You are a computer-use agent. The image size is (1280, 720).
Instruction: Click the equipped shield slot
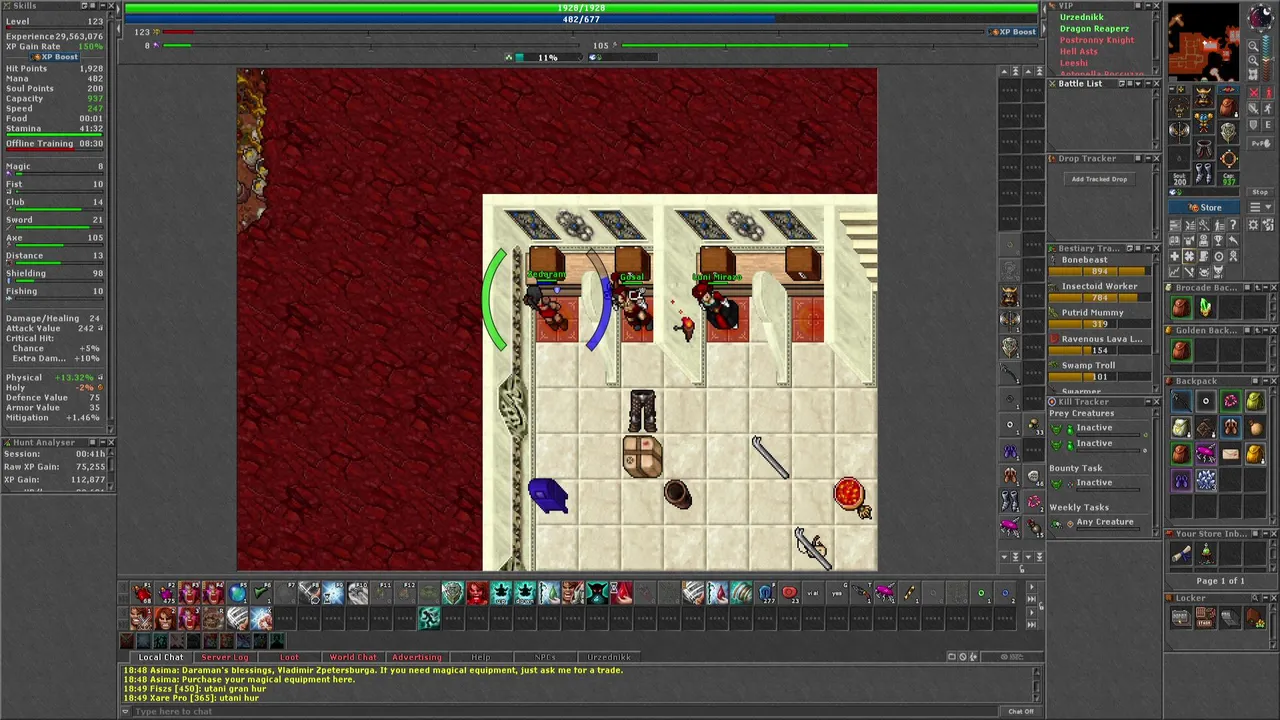(x=1228, y=130)
